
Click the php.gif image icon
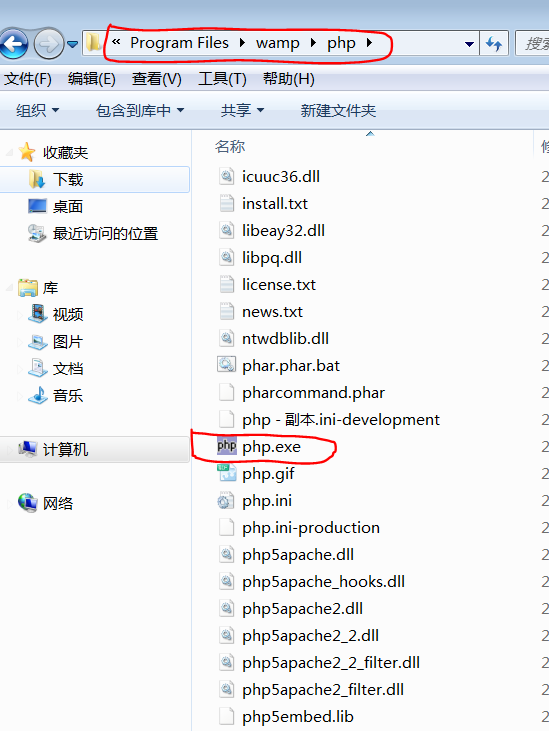[227, 473]
